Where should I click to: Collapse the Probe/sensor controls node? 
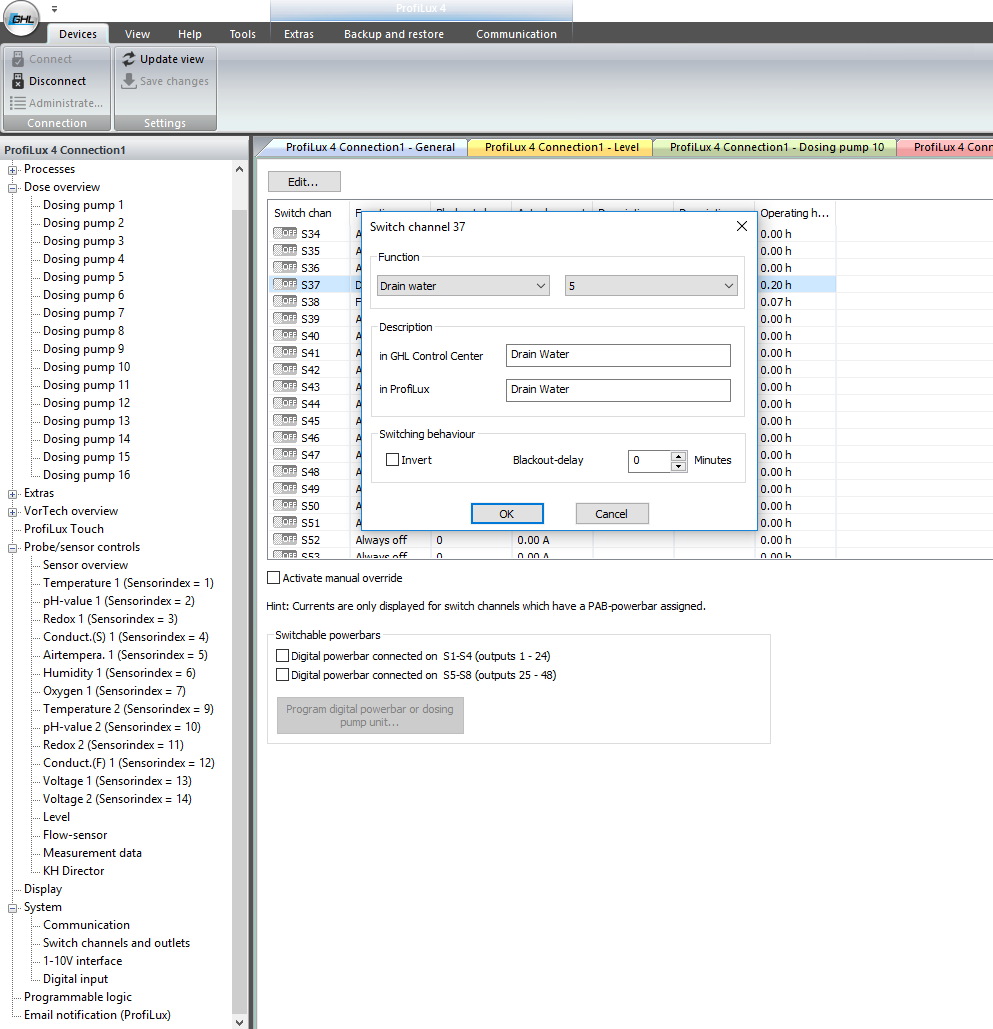(12, 548)
